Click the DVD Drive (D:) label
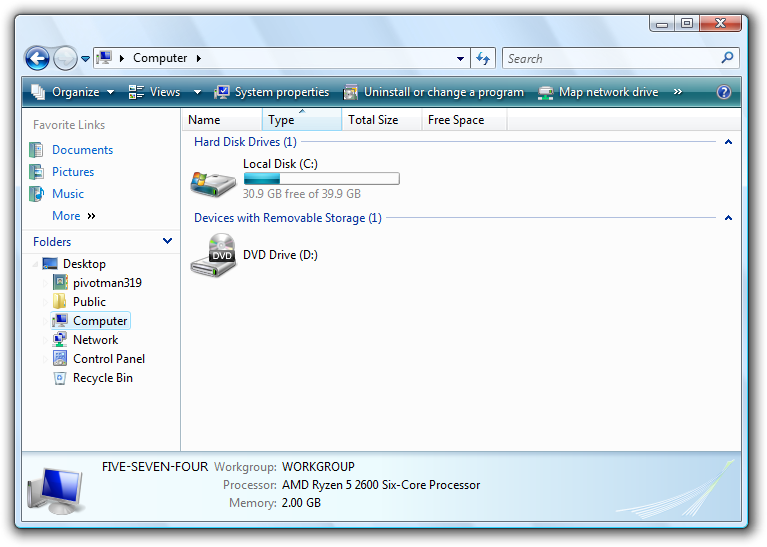 [280, 255]
